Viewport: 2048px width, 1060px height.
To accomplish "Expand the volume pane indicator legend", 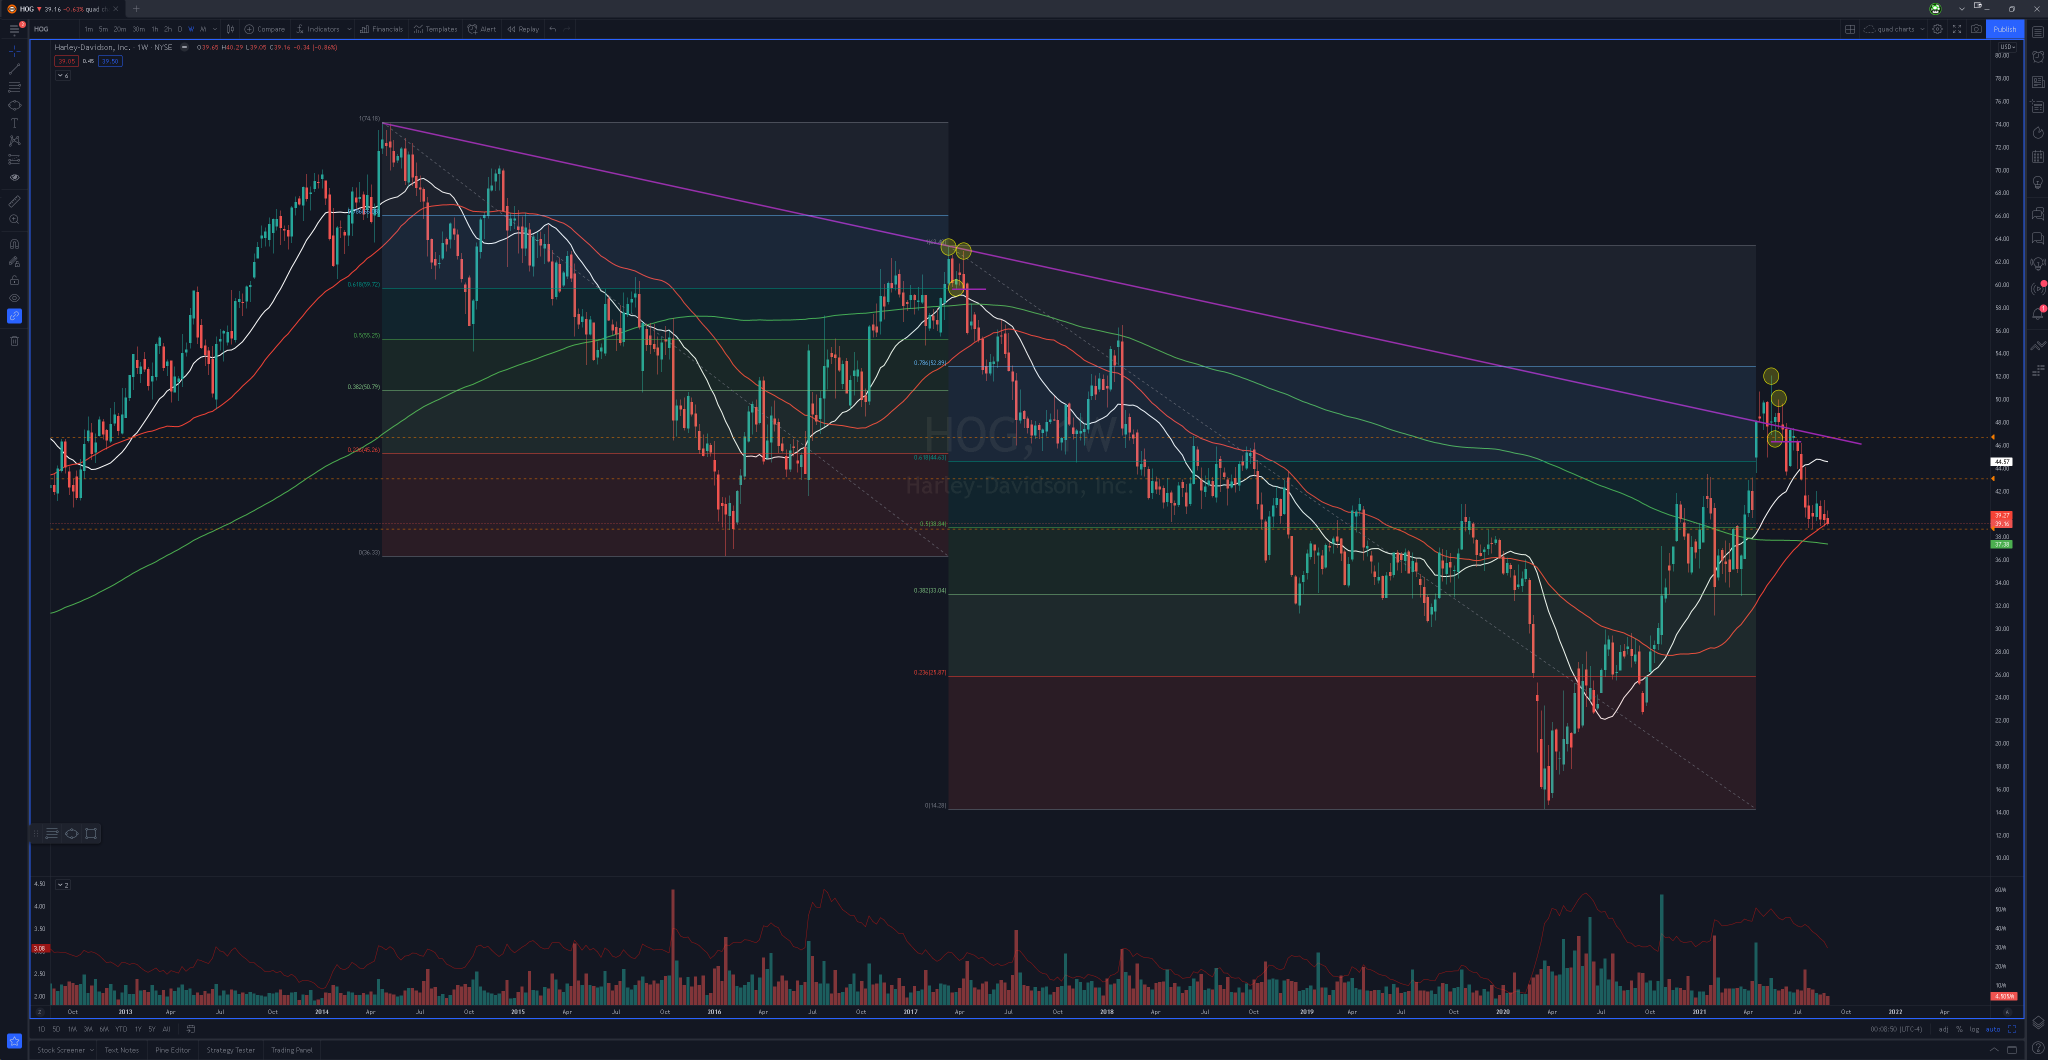I will (x=62, y=885).
